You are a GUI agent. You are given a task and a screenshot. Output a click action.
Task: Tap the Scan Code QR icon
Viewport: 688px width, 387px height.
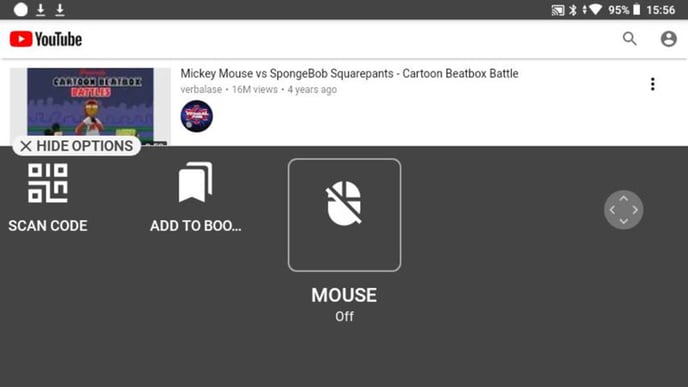click(x=48, y=183)
